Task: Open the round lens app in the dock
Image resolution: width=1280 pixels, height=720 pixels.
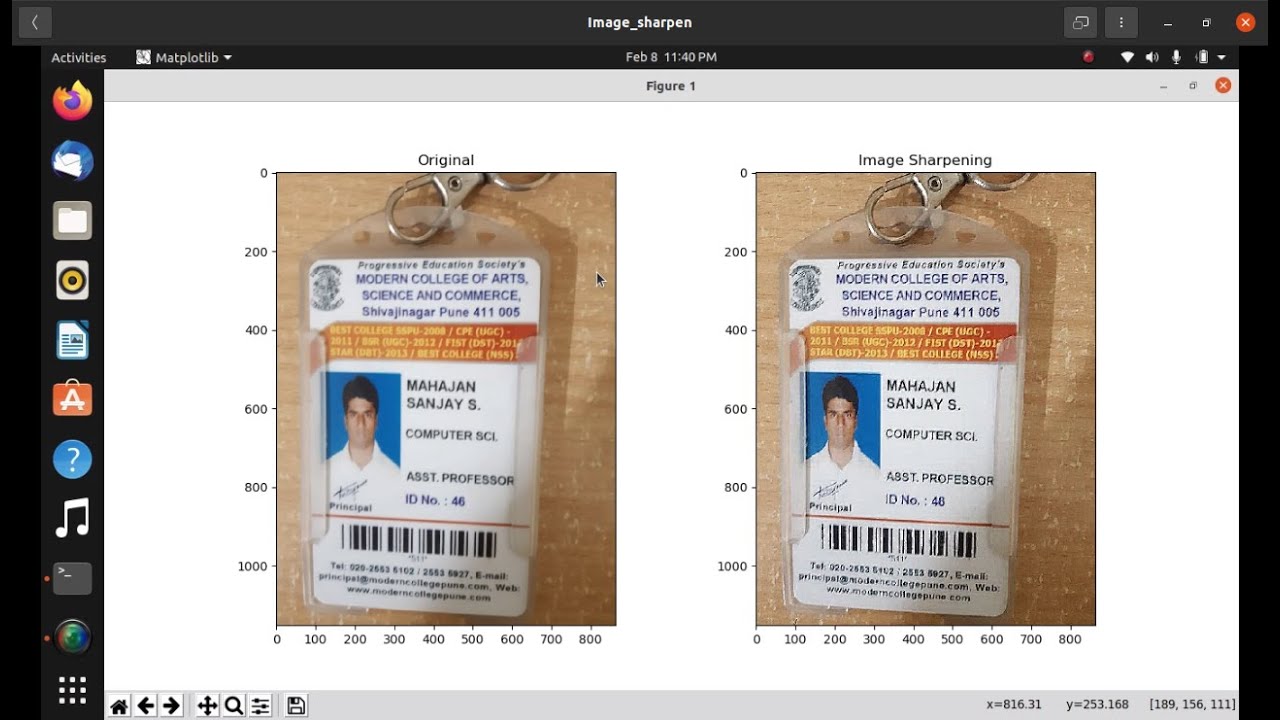Action: (x=73, y=637)
